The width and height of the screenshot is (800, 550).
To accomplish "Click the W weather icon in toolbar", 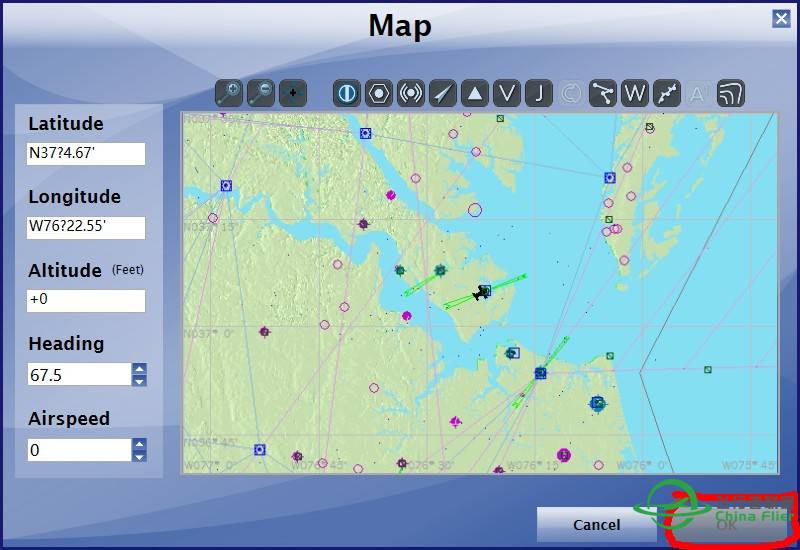I will 635,94.
